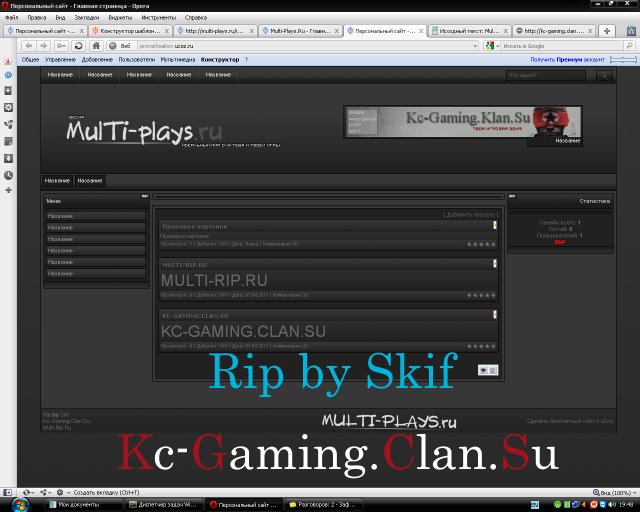Switch to the Multi-Plays.Ru - Главн... tab

coord(300,31)
